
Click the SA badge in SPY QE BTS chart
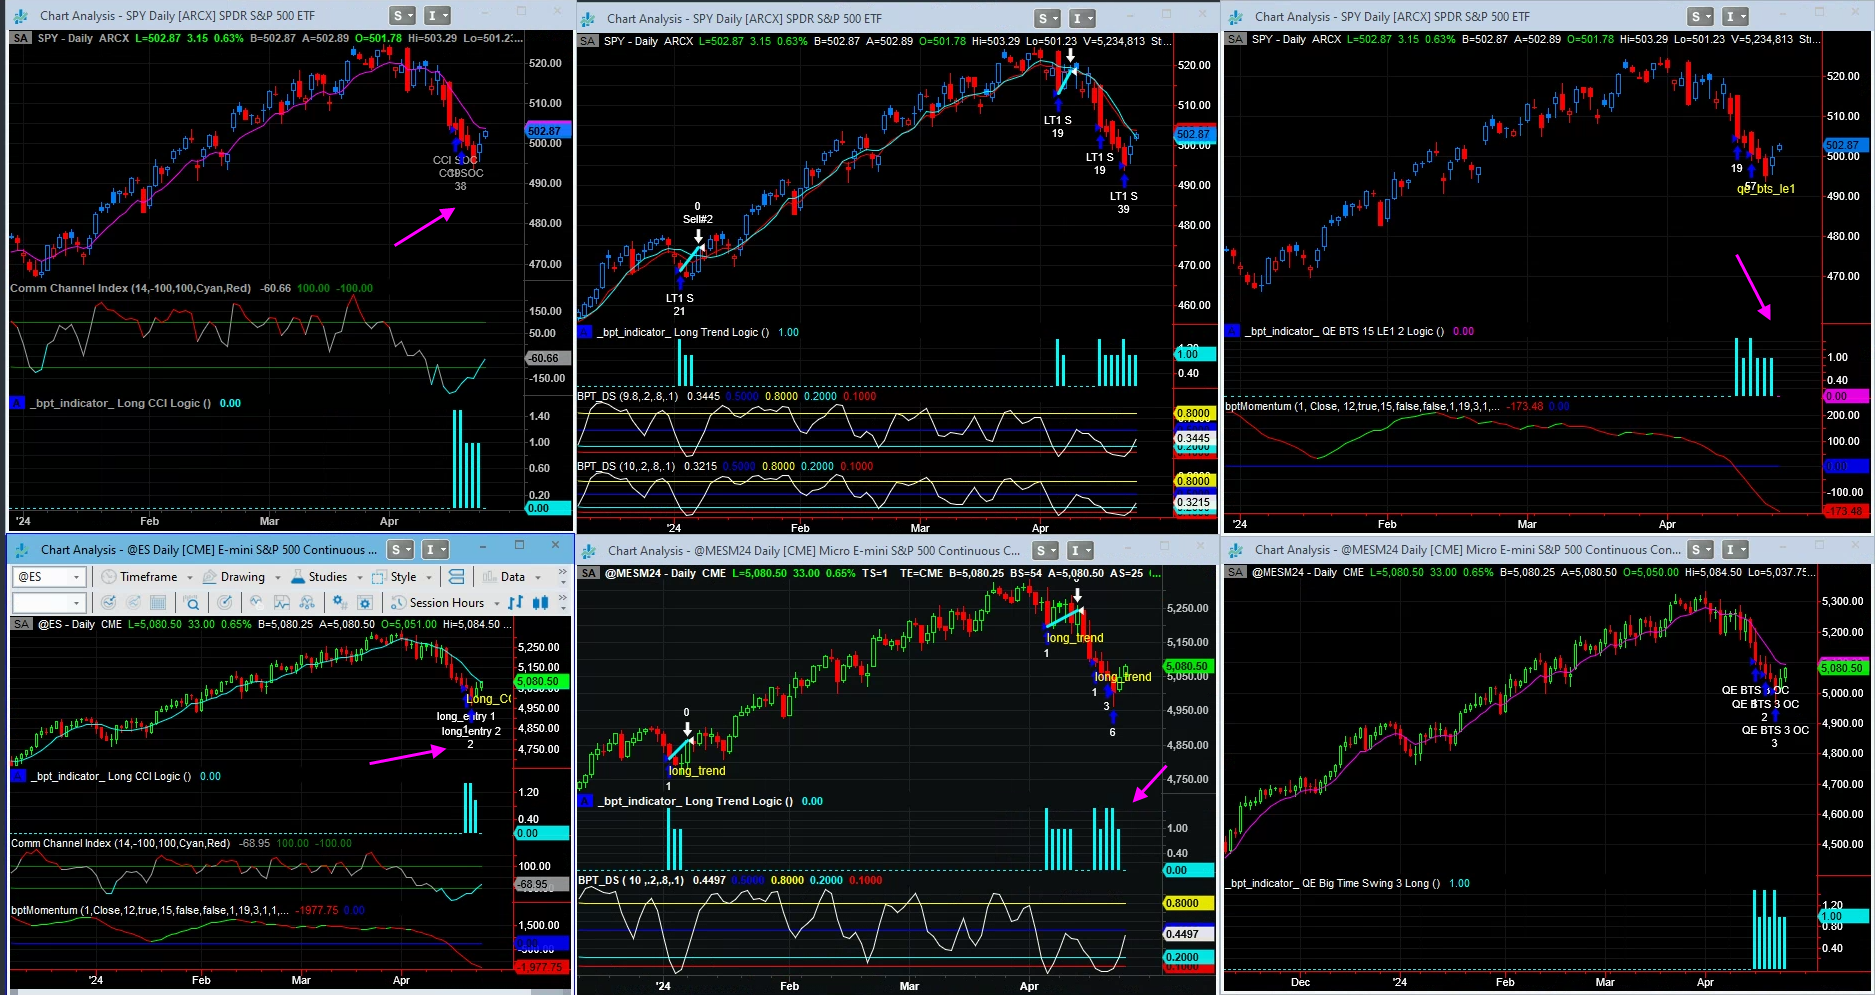point(1235,39)
